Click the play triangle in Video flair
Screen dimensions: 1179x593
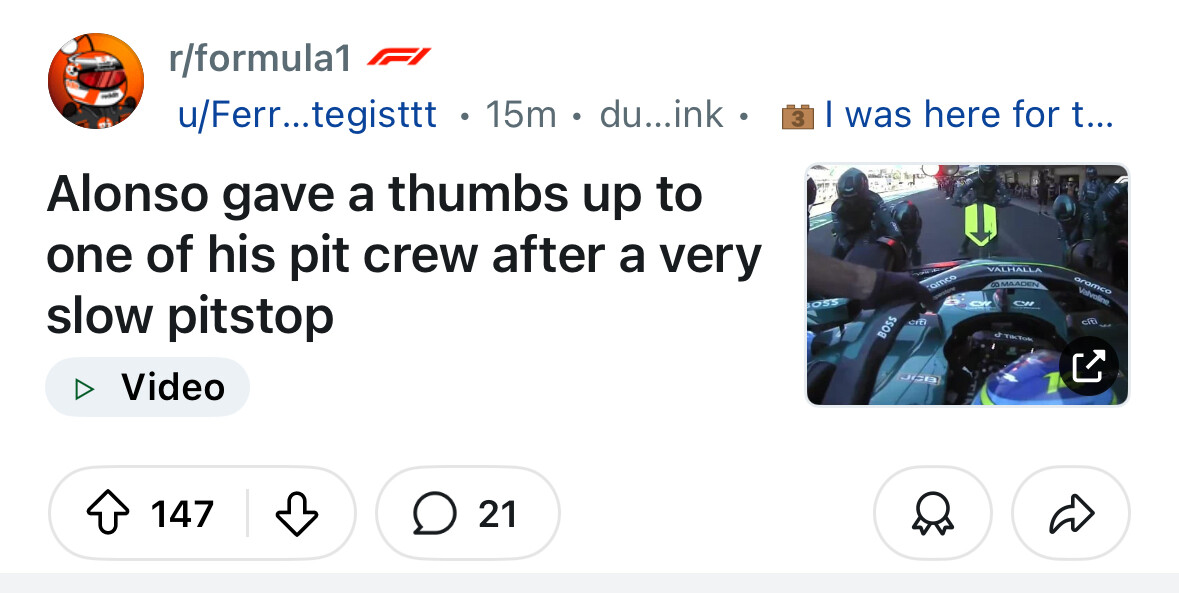click(85, 387)
